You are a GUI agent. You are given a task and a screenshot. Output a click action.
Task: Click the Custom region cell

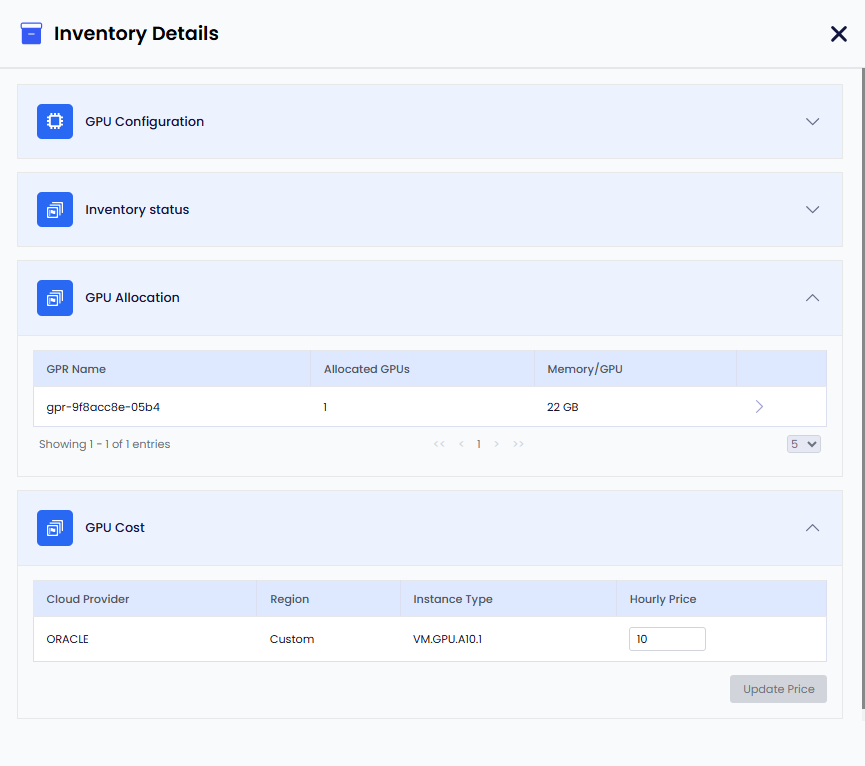(292, 639)
